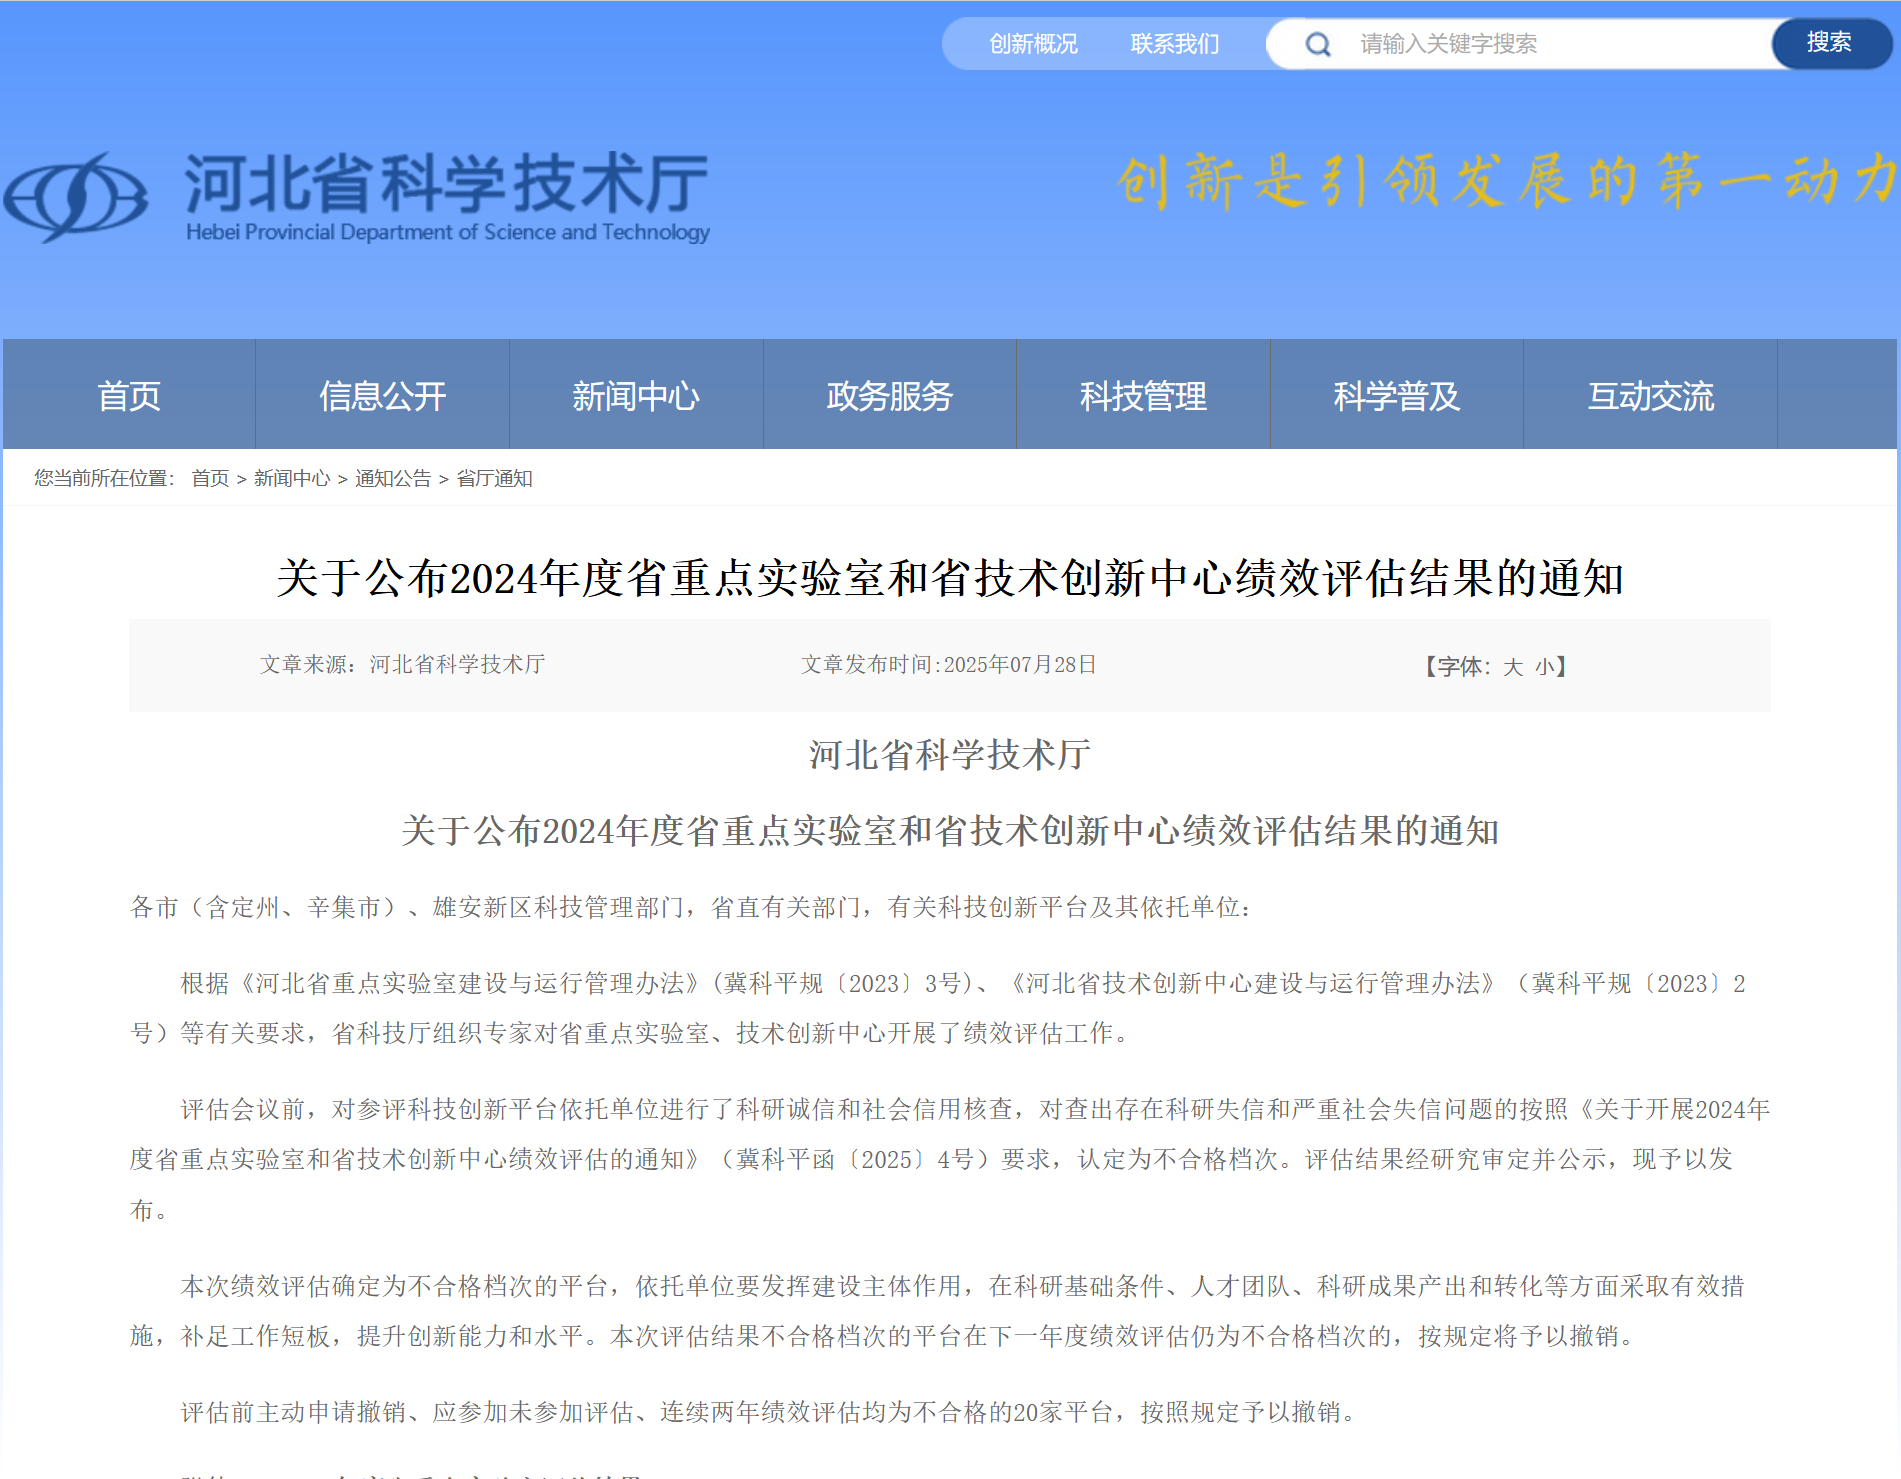Open 科学普及 navigation menu

(1396, 395)
